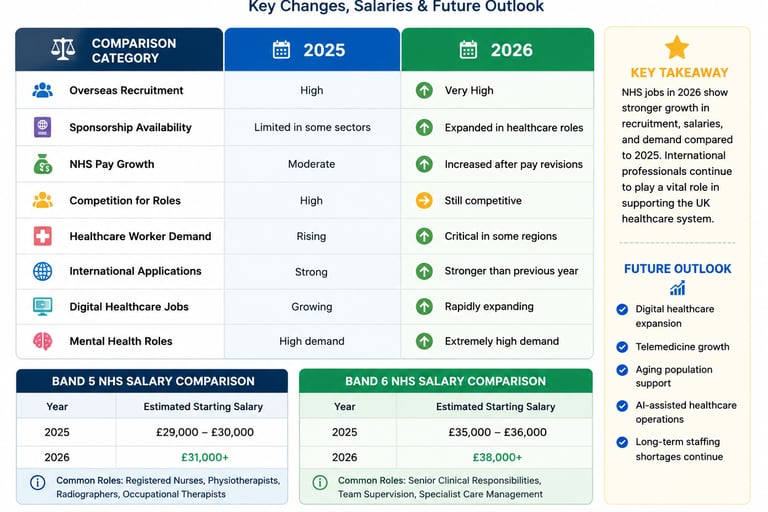Viewport: 768px width, 512px height.
Task: Click the up arrow next to Rapidly expanding
Action: pyautogui.click(x=424, y=307)
